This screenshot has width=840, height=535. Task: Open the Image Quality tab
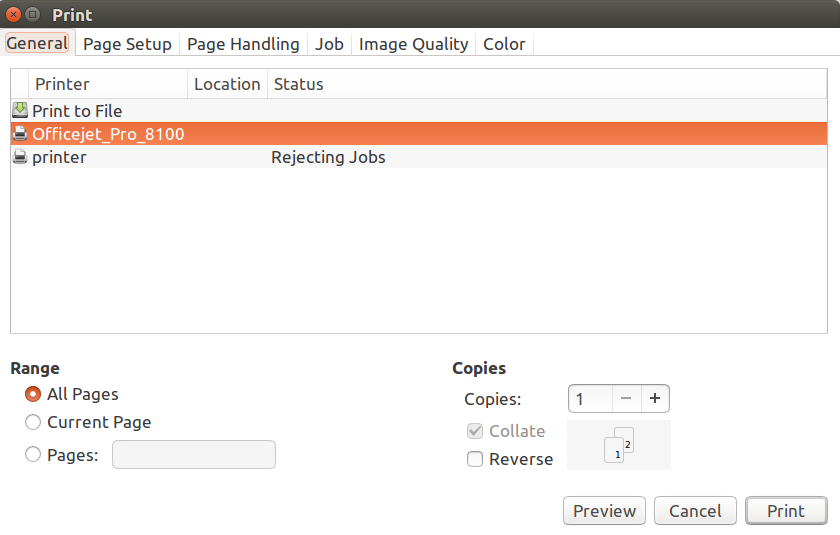coord(413,44)
